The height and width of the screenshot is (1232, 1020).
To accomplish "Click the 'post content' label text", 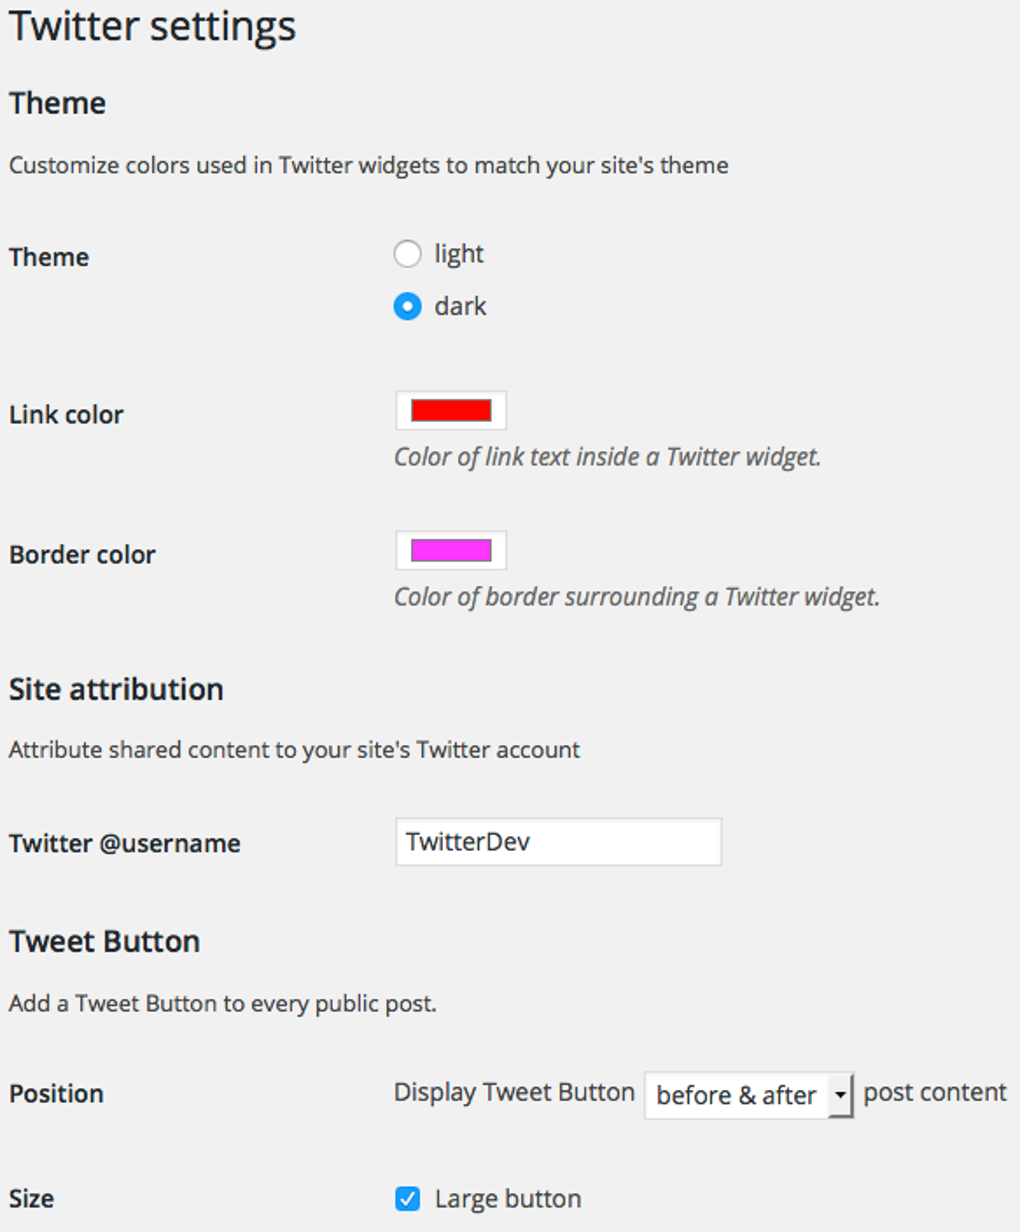I will tap(935, 1092).
